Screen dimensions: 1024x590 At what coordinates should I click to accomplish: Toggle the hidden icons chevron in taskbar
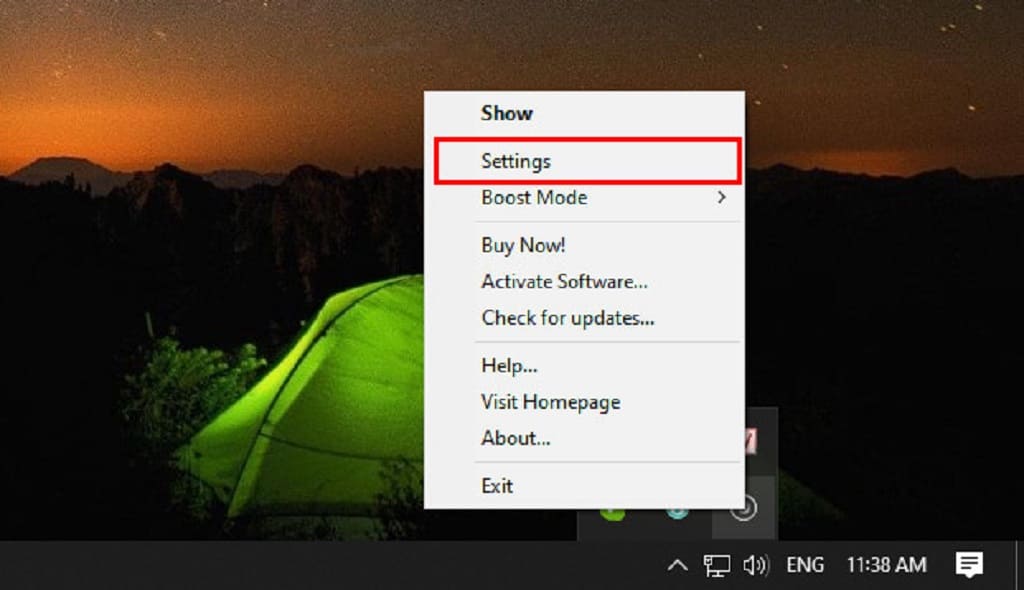(677, 565)
